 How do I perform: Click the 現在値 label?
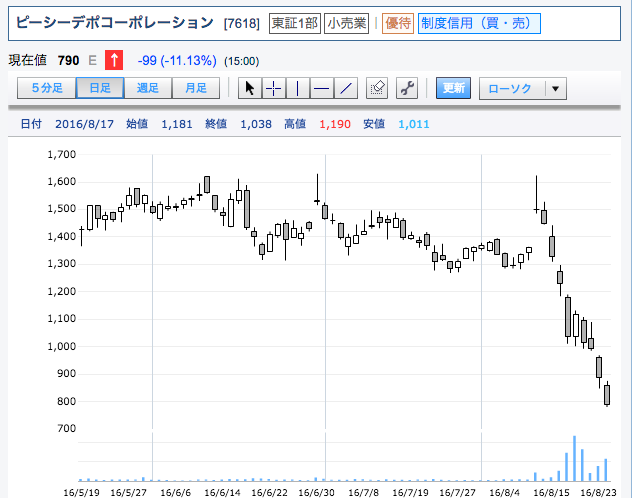pyautogui.click(x=27, y=60)
